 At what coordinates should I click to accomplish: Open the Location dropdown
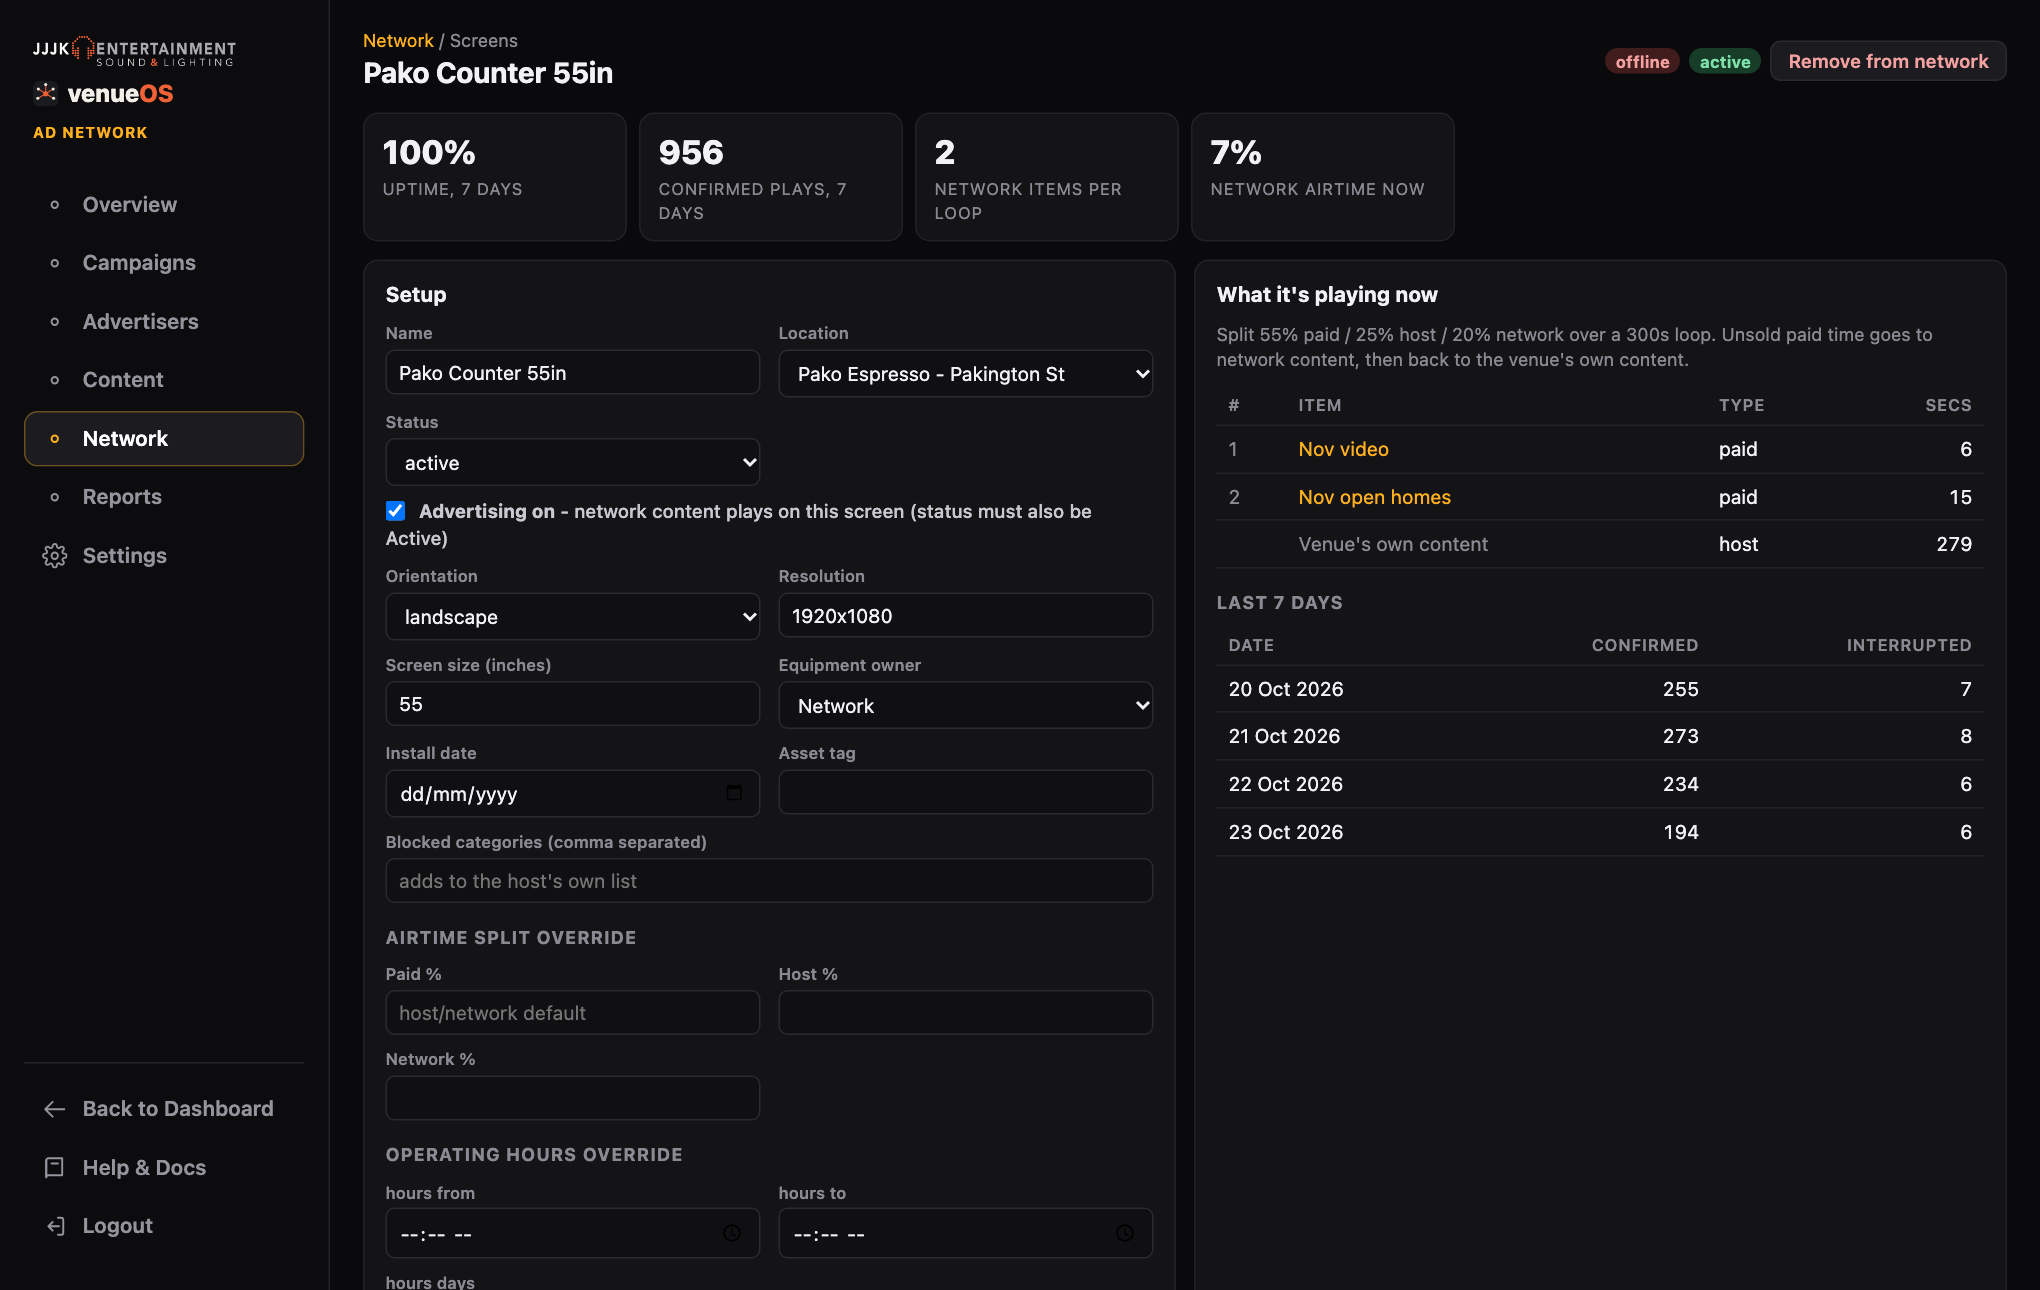(x=965, y=374)
